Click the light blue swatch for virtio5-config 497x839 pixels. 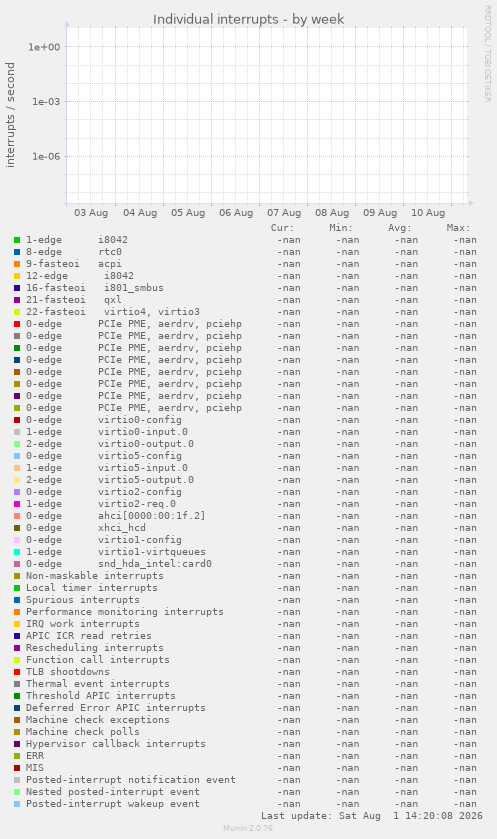(x=17, y=456)
